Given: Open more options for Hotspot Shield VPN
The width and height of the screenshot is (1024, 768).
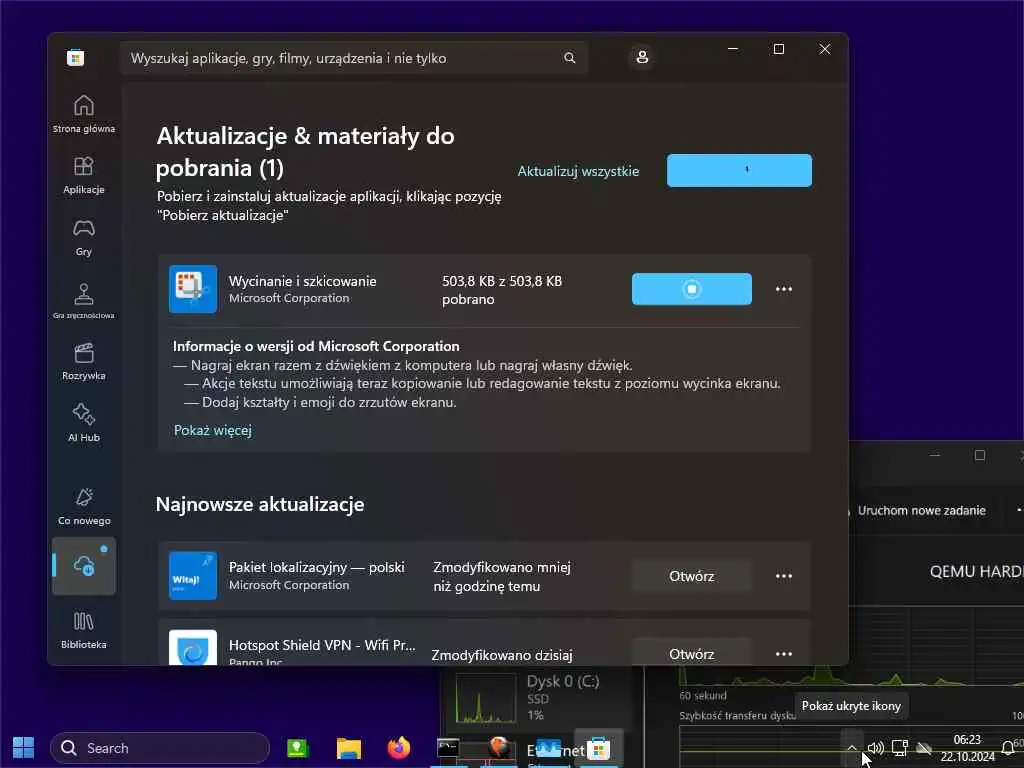Looking at the screenshot, I should coord(784,654).
